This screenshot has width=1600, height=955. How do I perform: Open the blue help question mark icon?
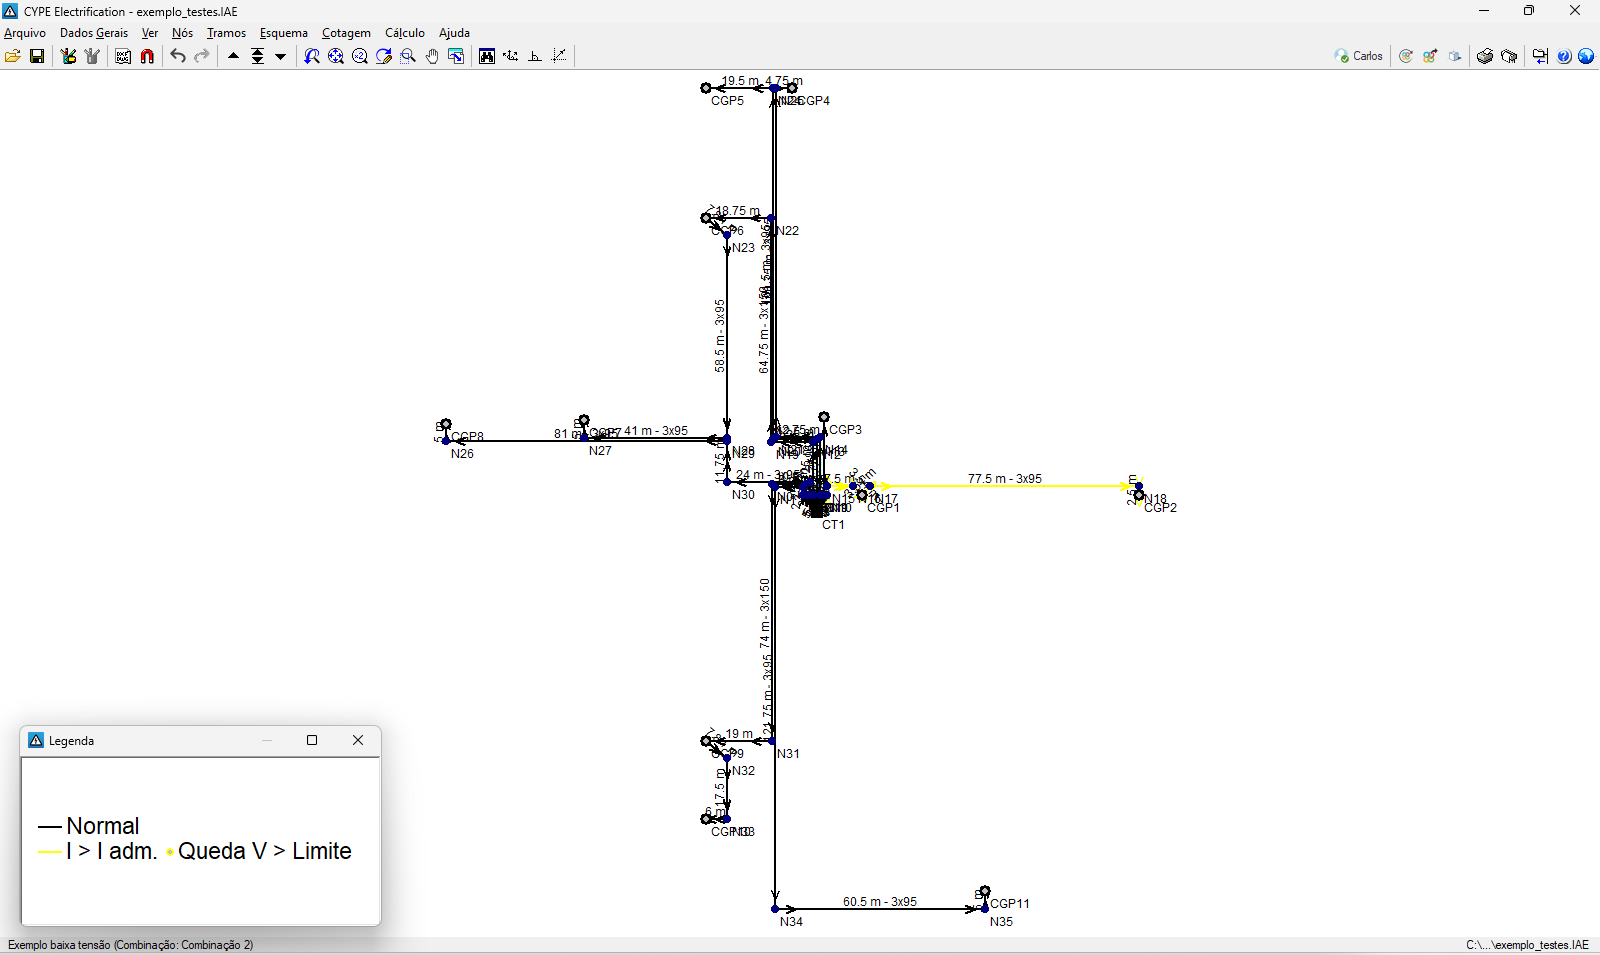point(1564,56)
